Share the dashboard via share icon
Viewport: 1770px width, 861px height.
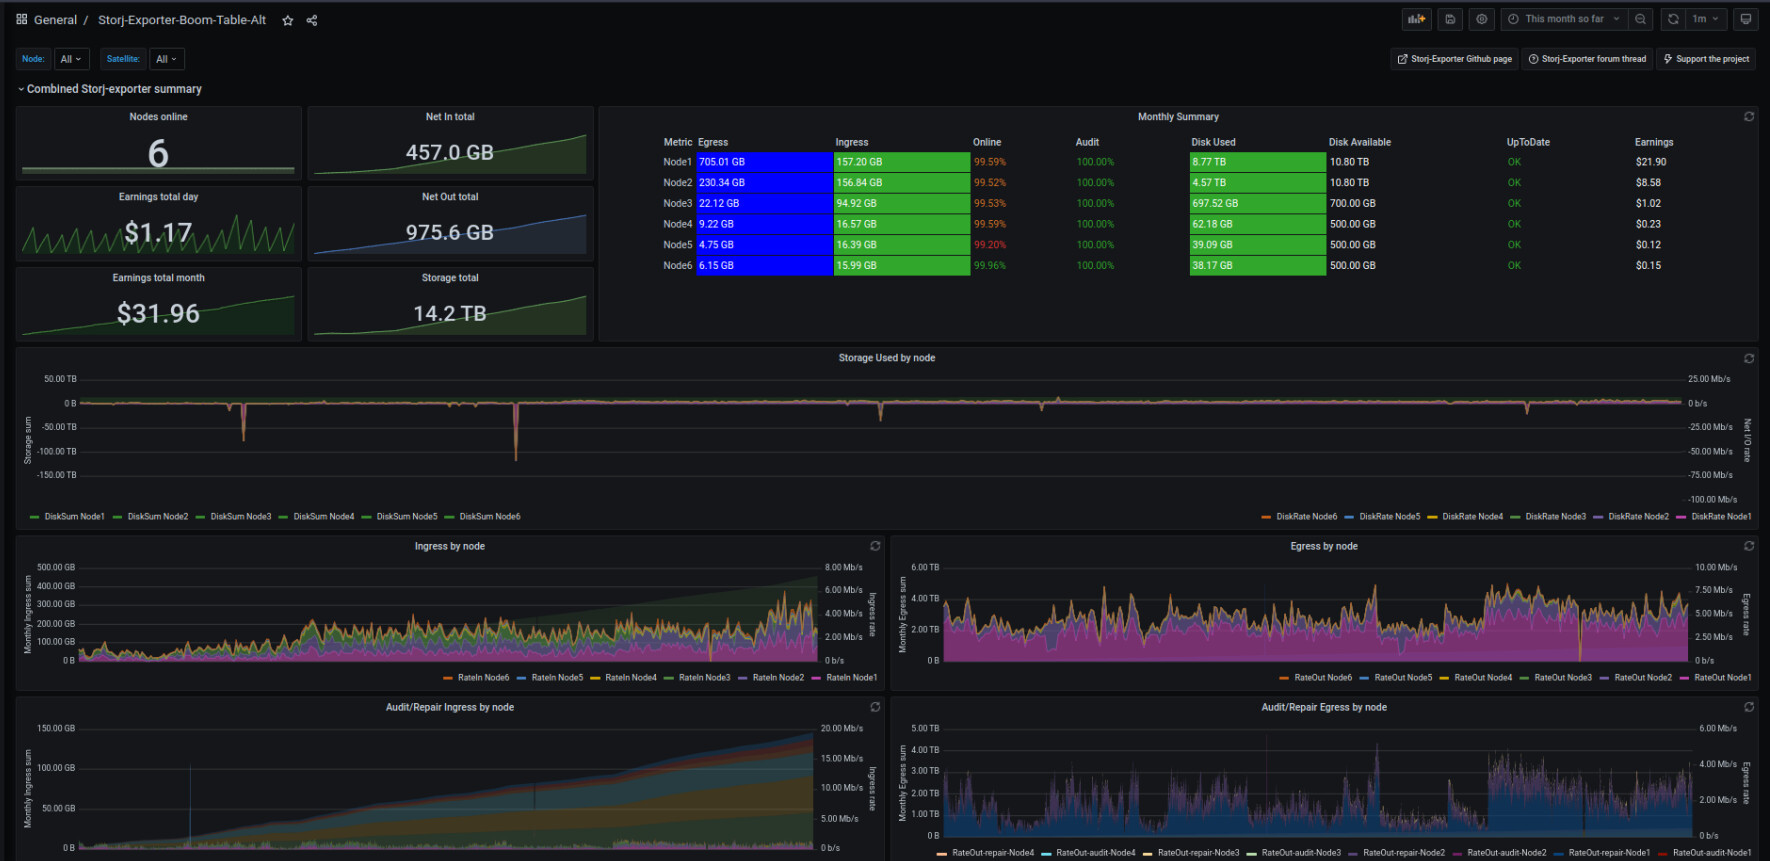(312, 20)
